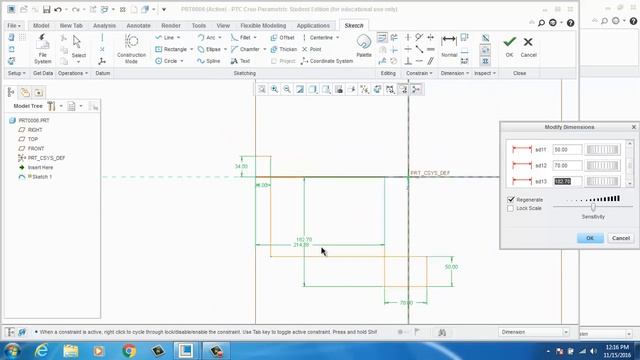Click the Redo arrow in quick access toolbar
Screen dimensions: 640x360
click(76, 9)
